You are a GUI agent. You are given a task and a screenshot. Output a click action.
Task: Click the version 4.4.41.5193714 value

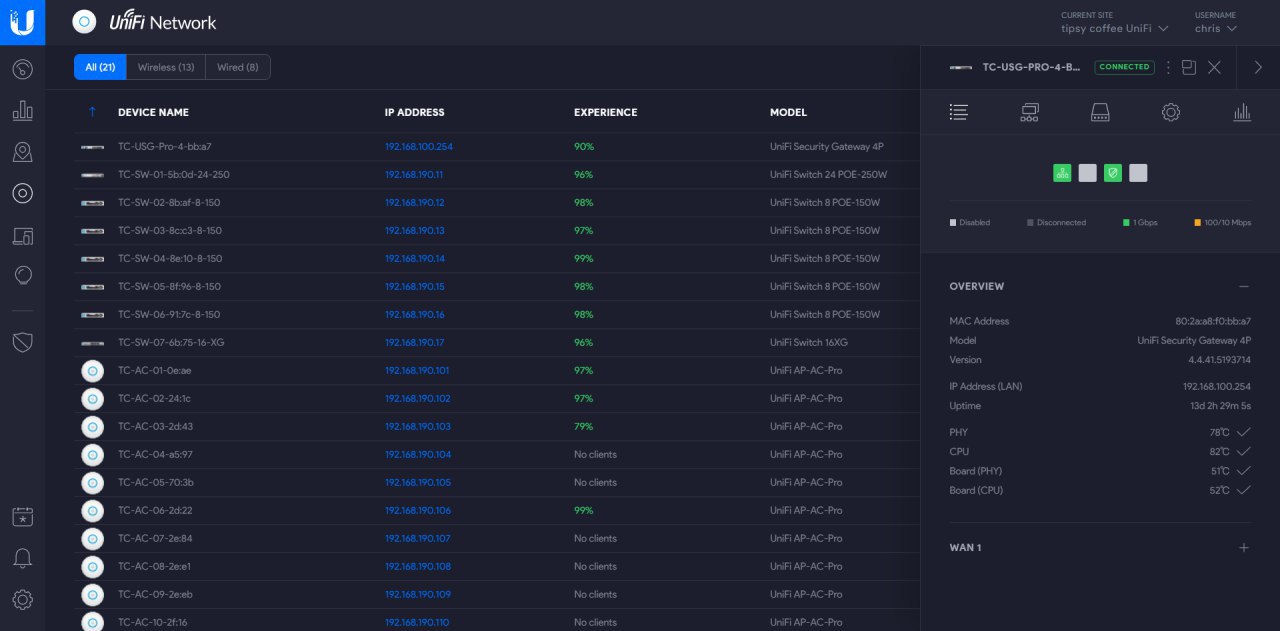[x=1219, y=360]
